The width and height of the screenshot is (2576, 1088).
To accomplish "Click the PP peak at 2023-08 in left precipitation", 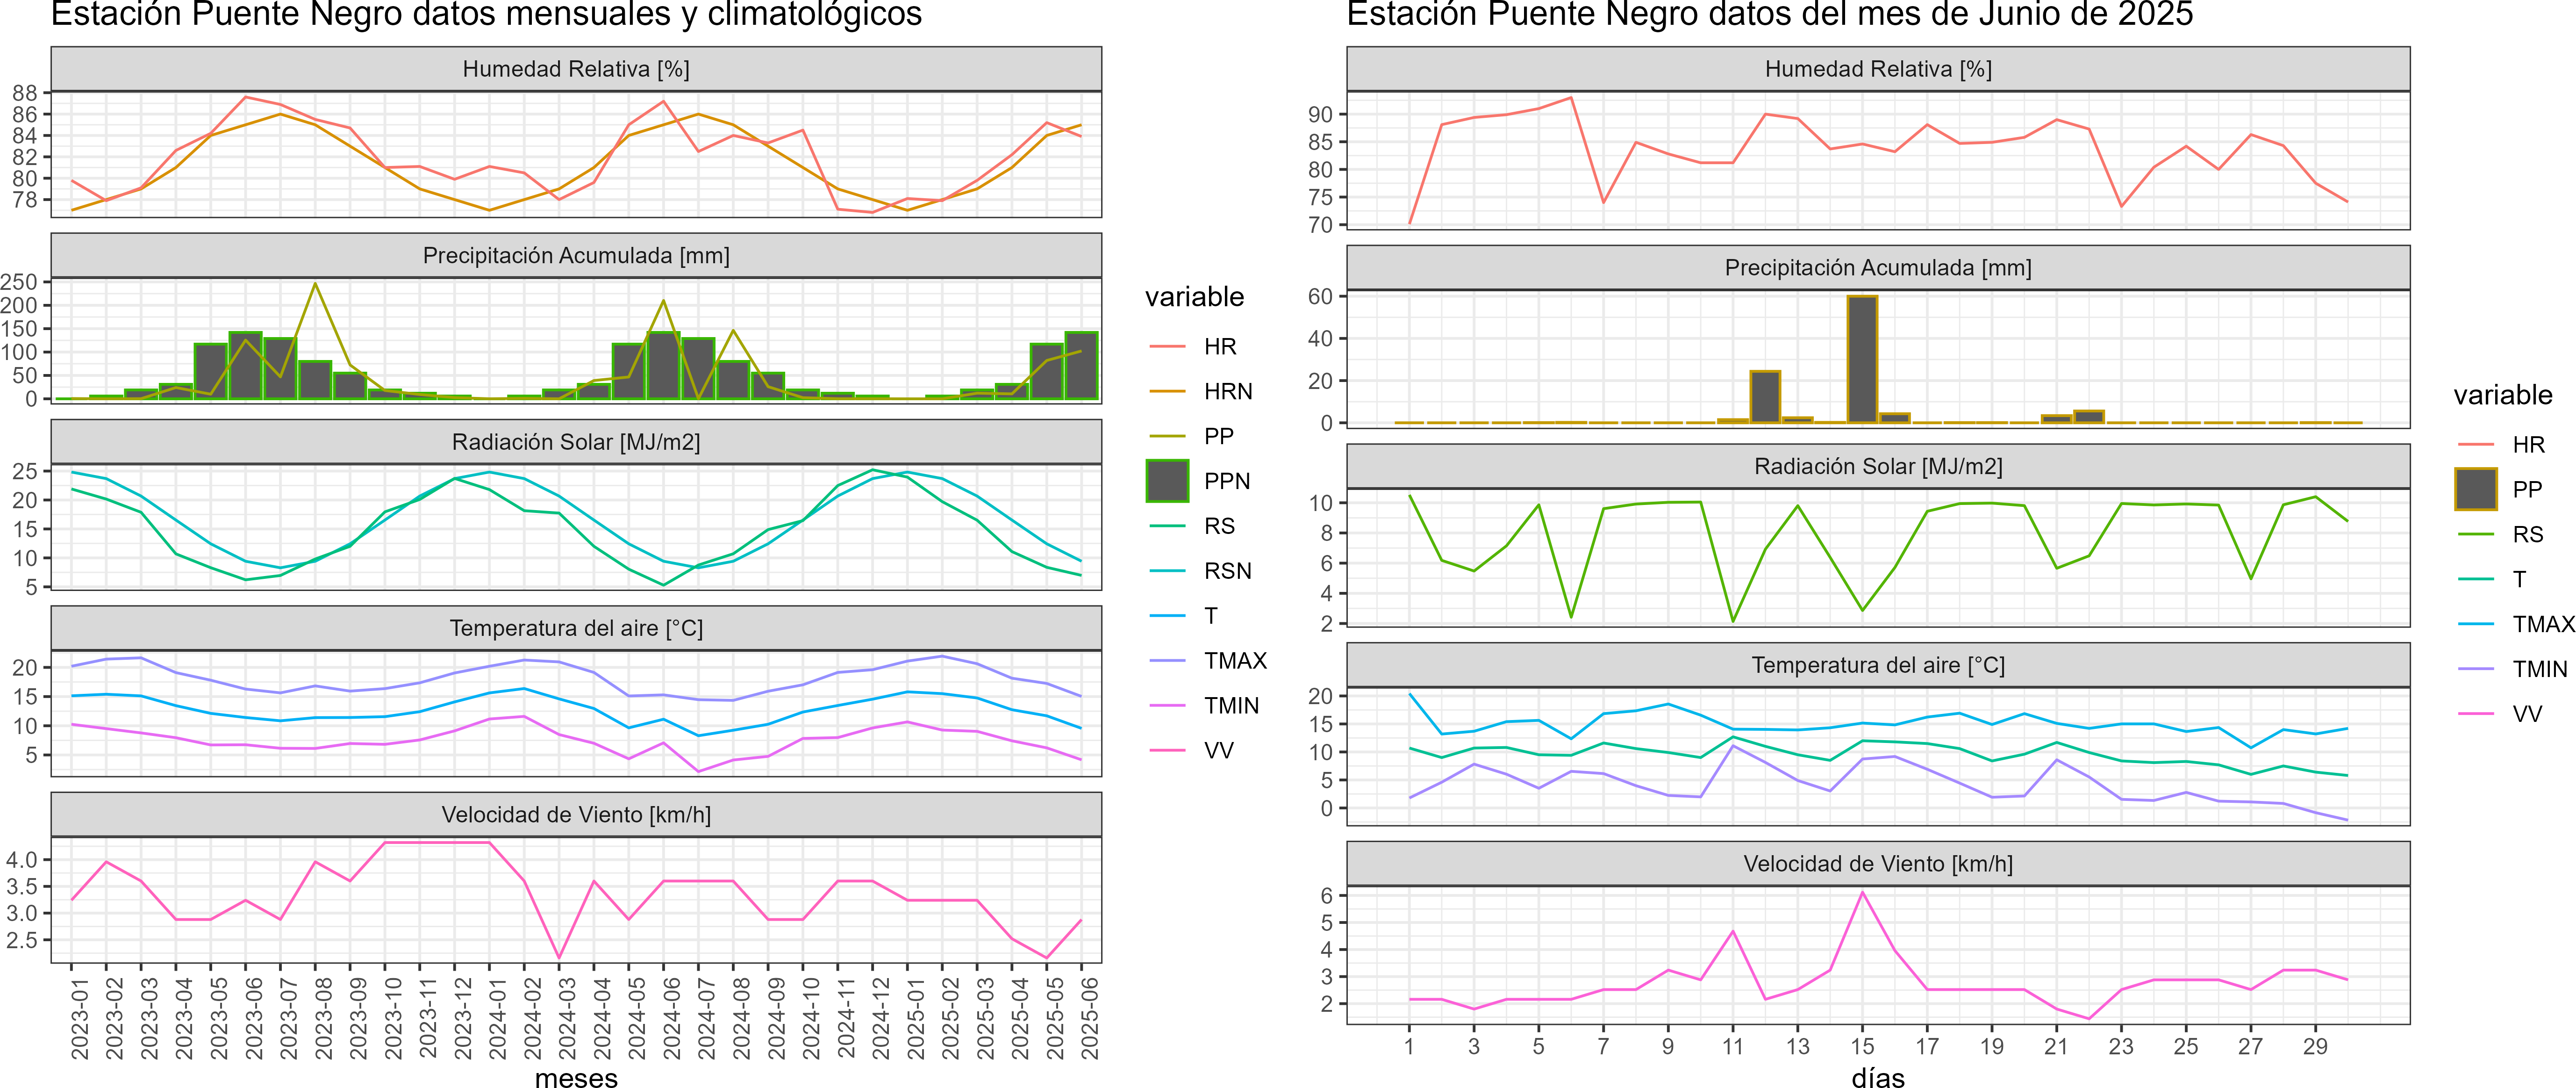I will point(315,284).
